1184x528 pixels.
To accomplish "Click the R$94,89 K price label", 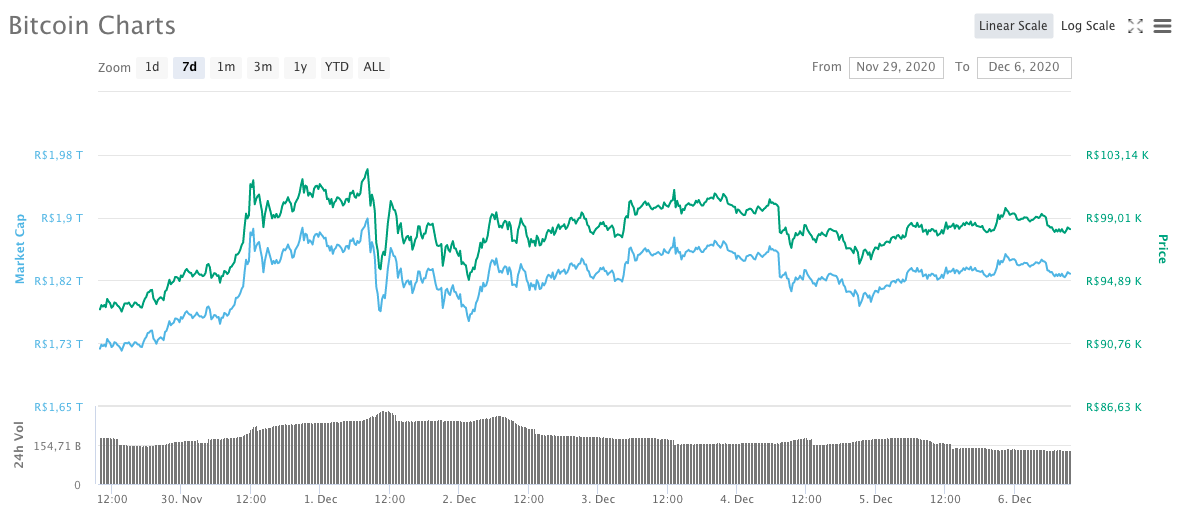I will point(1114,281).
